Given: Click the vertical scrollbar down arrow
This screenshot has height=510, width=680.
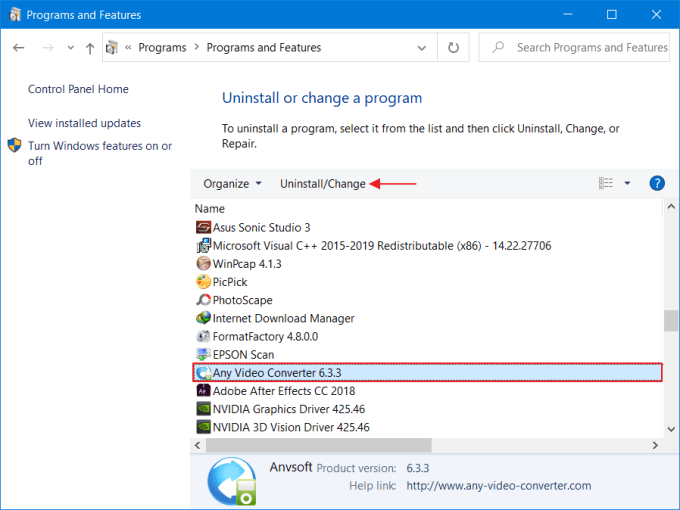Looking at the screenshot, I should click(671, 429).
